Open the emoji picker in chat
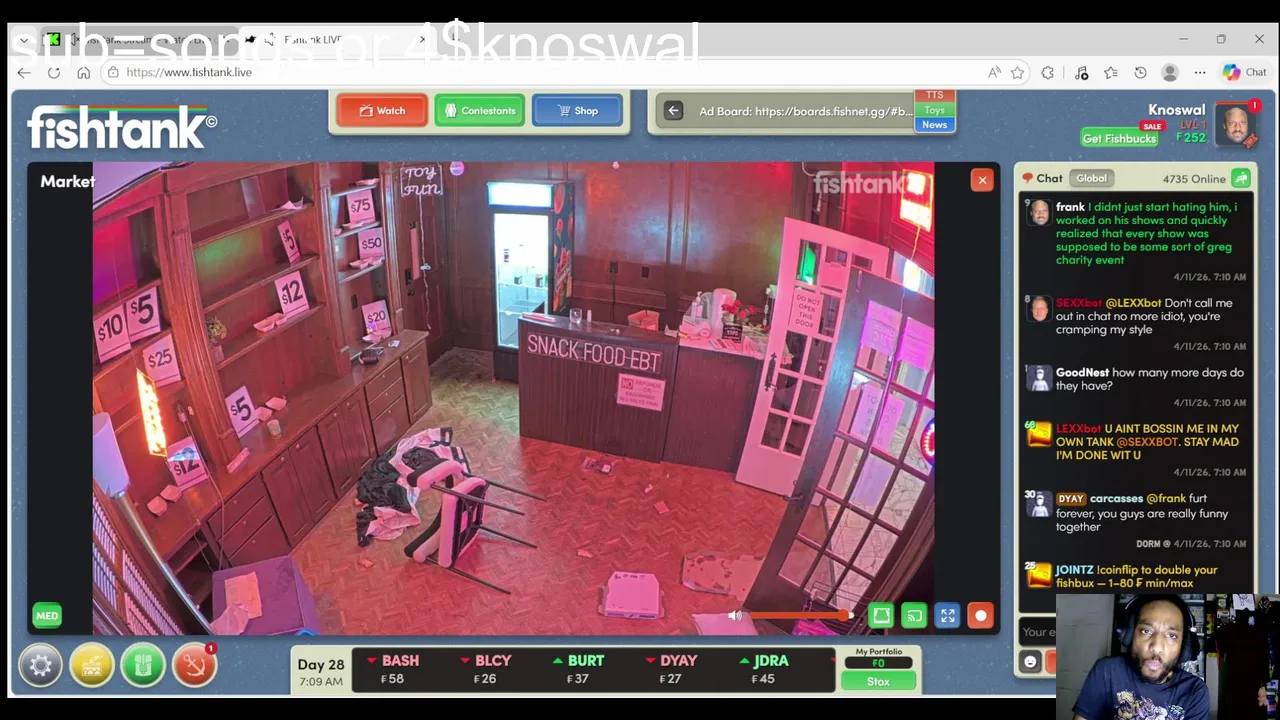 tap(1030, 662)
